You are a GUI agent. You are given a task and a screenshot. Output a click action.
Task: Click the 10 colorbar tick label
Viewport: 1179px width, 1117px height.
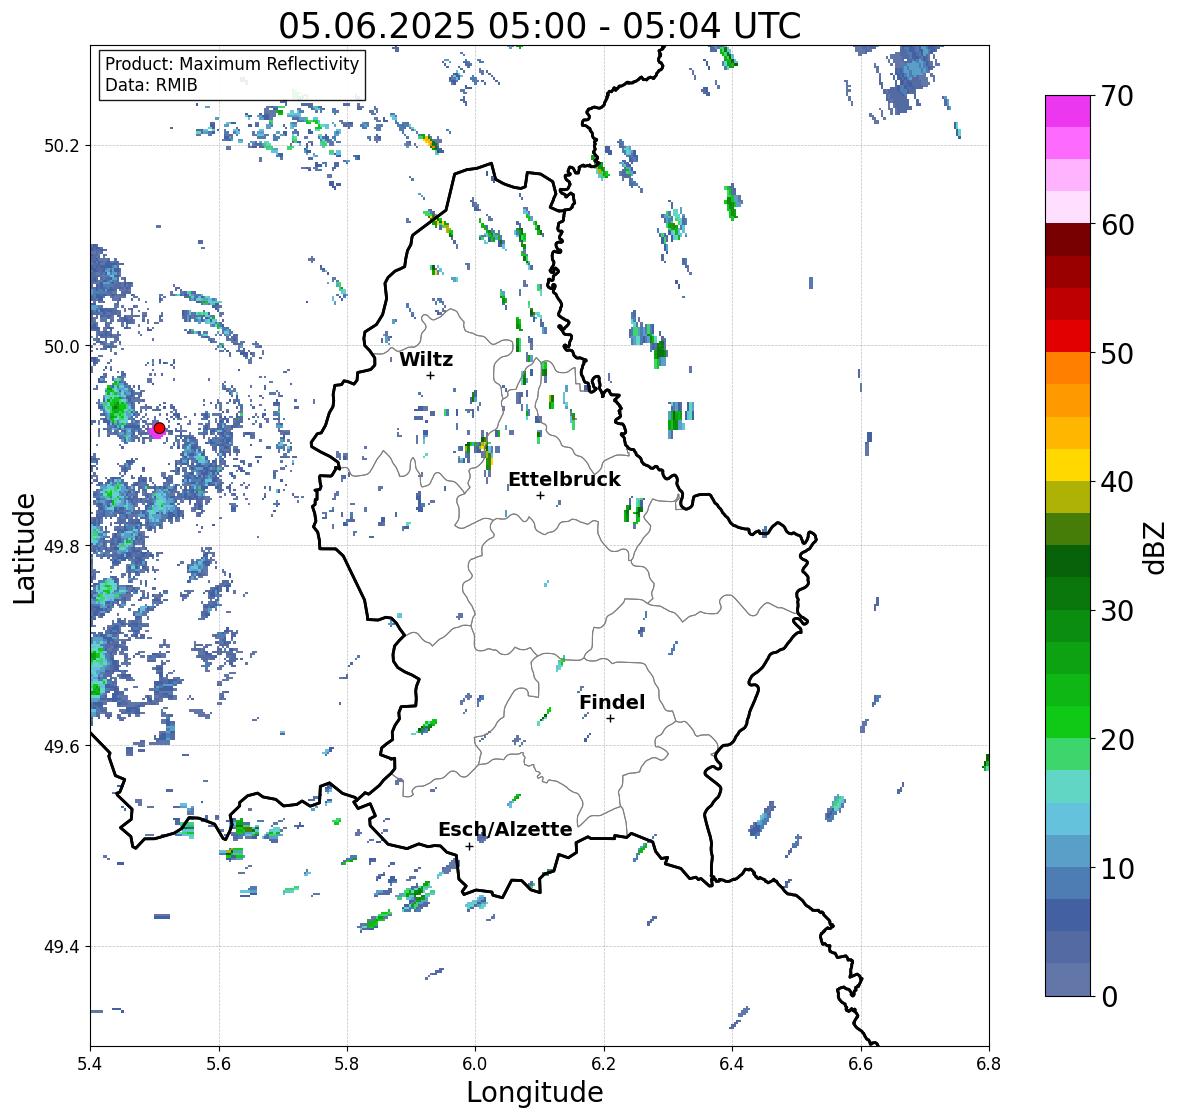pyautogui.click(x=1117, y=868)
